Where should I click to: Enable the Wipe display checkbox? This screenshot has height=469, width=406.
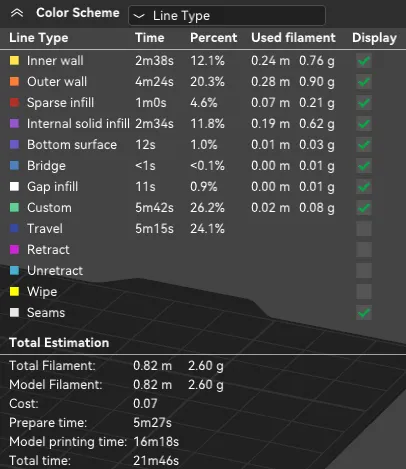pos(364,292)
